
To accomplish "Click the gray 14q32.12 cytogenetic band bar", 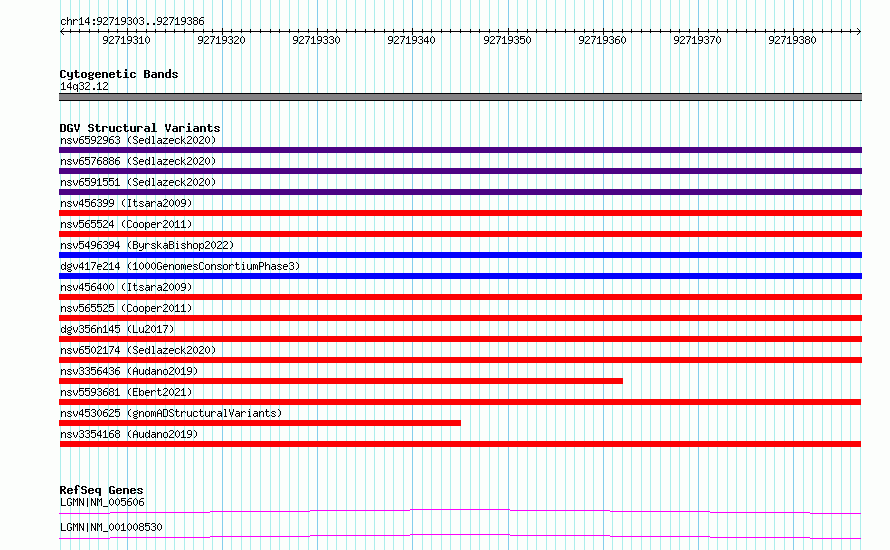I will click(460, 97).
